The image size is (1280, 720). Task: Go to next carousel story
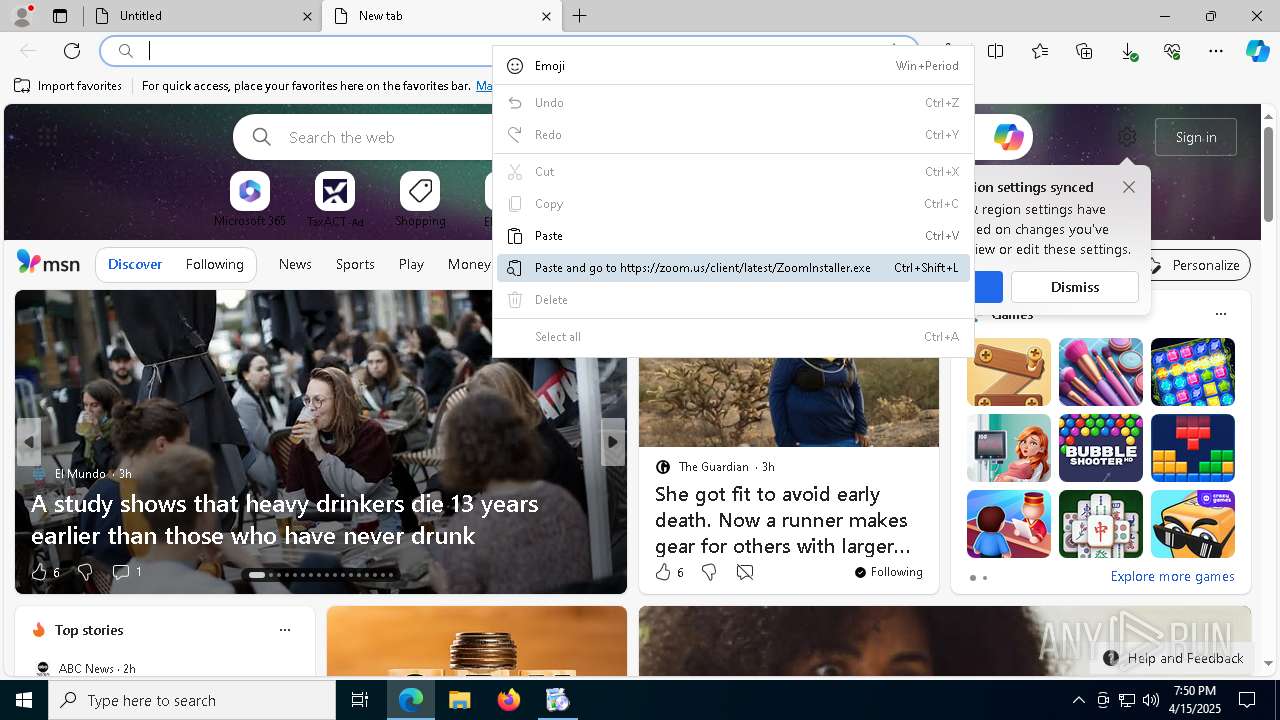(x=613, y=442)
